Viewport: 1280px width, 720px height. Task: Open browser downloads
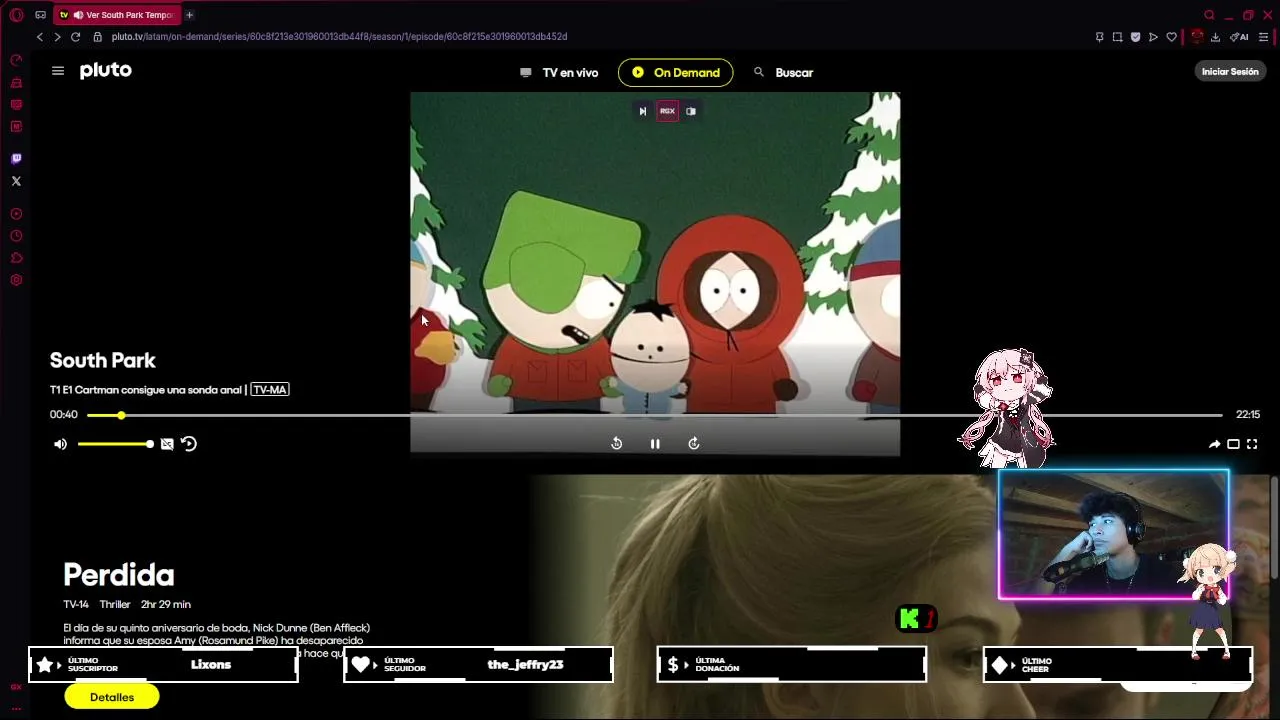(x=1215, y=37)
